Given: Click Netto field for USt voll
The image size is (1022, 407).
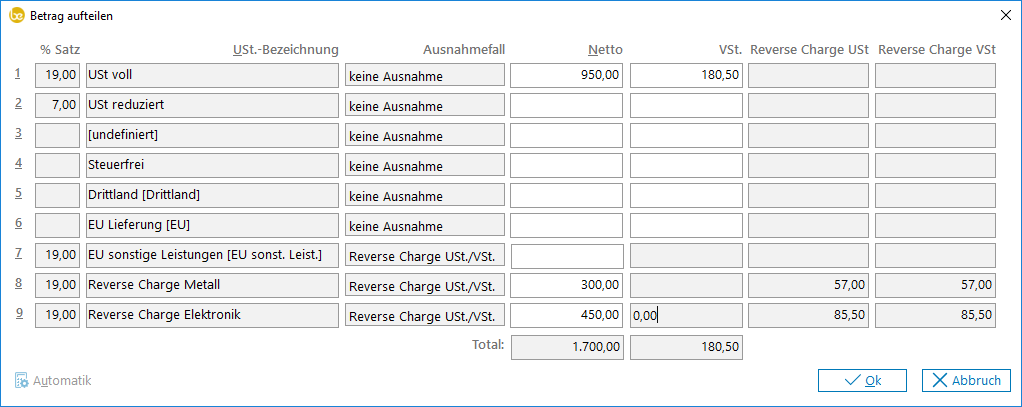Looking at the screenshot, I should (x=566, y=74).
